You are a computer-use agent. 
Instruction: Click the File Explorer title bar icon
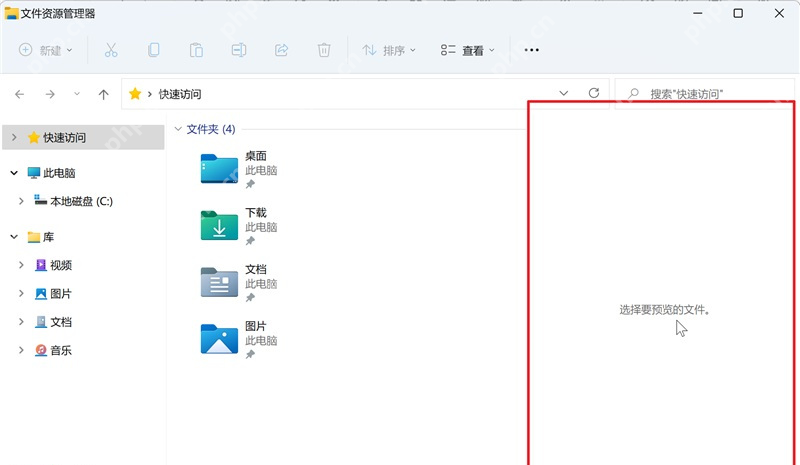tap(11, 13)
